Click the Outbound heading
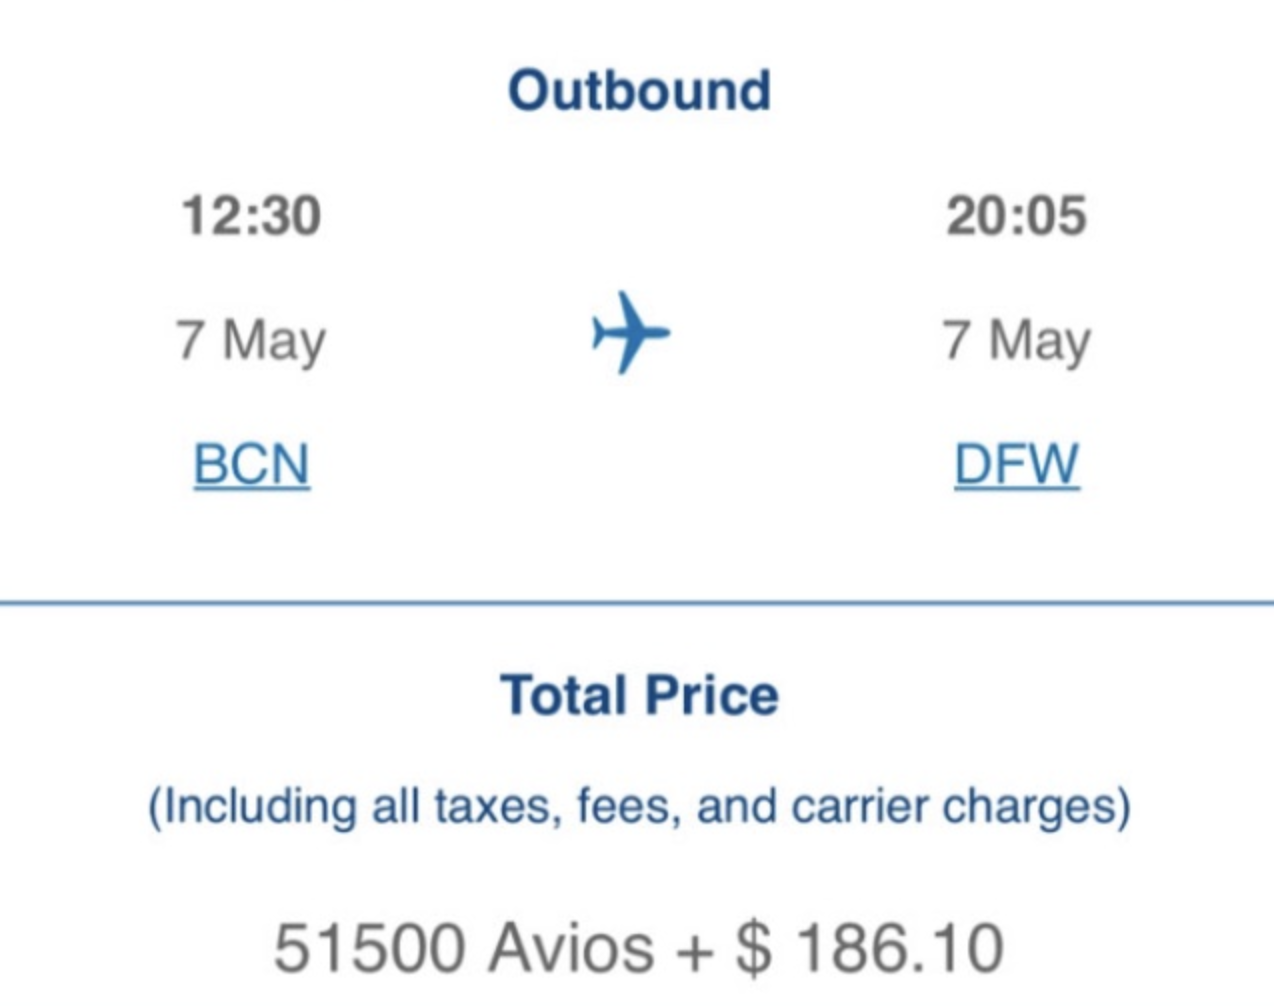The image size is (1274, 1006). tap(639, 90)
